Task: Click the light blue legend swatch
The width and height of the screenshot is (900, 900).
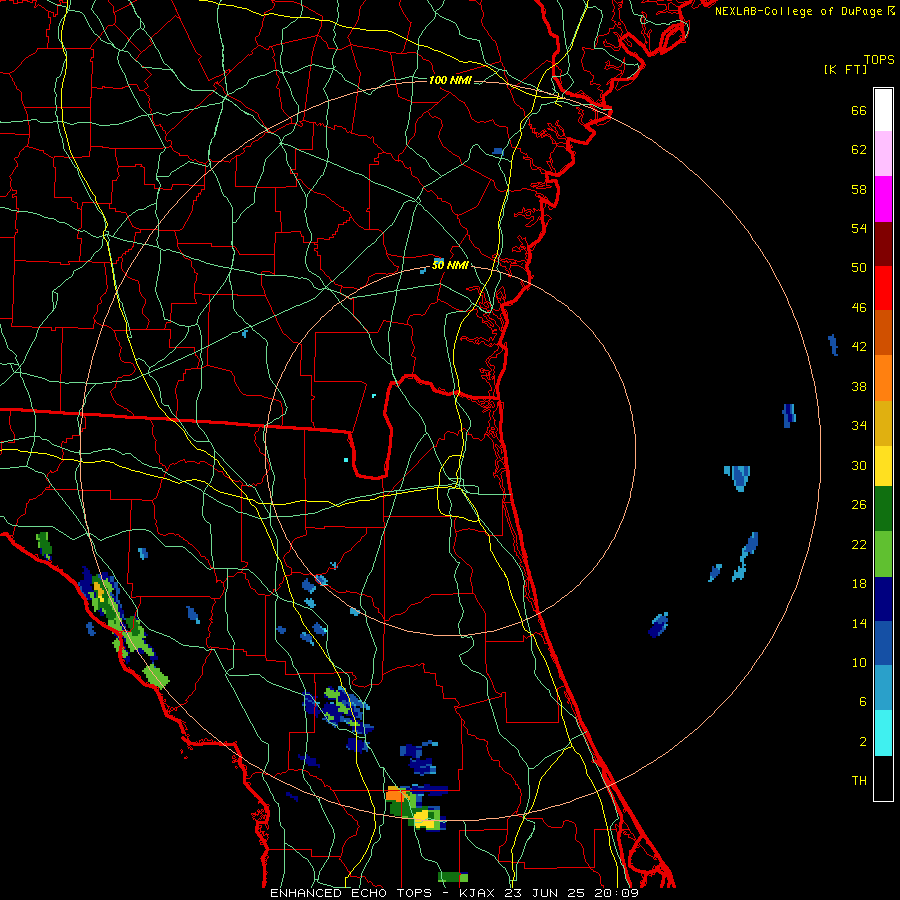Action: point(883,687)
